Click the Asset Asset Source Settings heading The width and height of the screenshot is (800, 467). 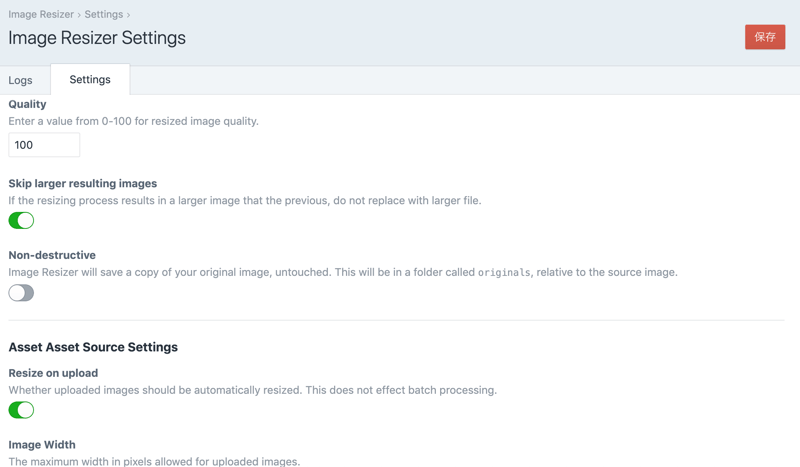coord(93,347)
